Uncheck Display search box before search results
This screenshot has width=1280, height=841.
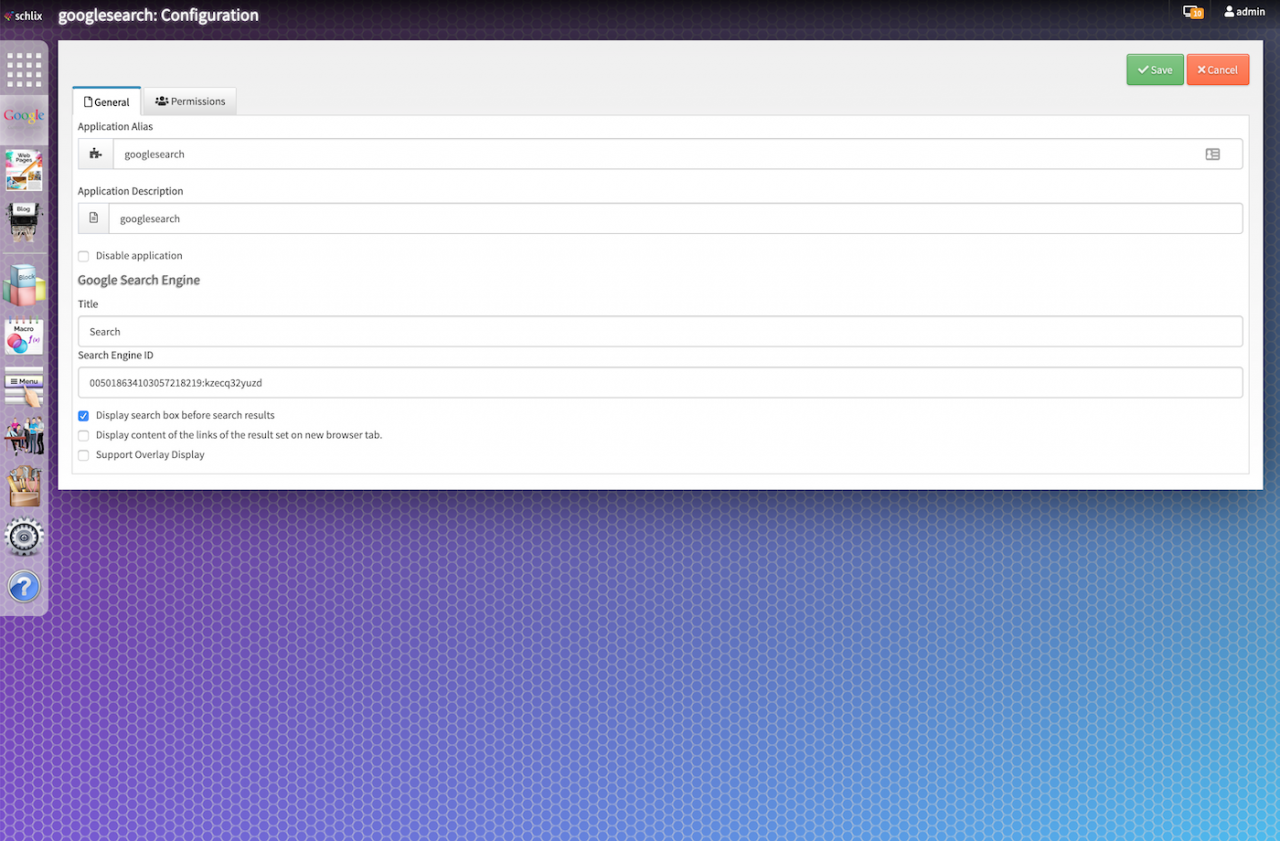(x=84, y=416)
